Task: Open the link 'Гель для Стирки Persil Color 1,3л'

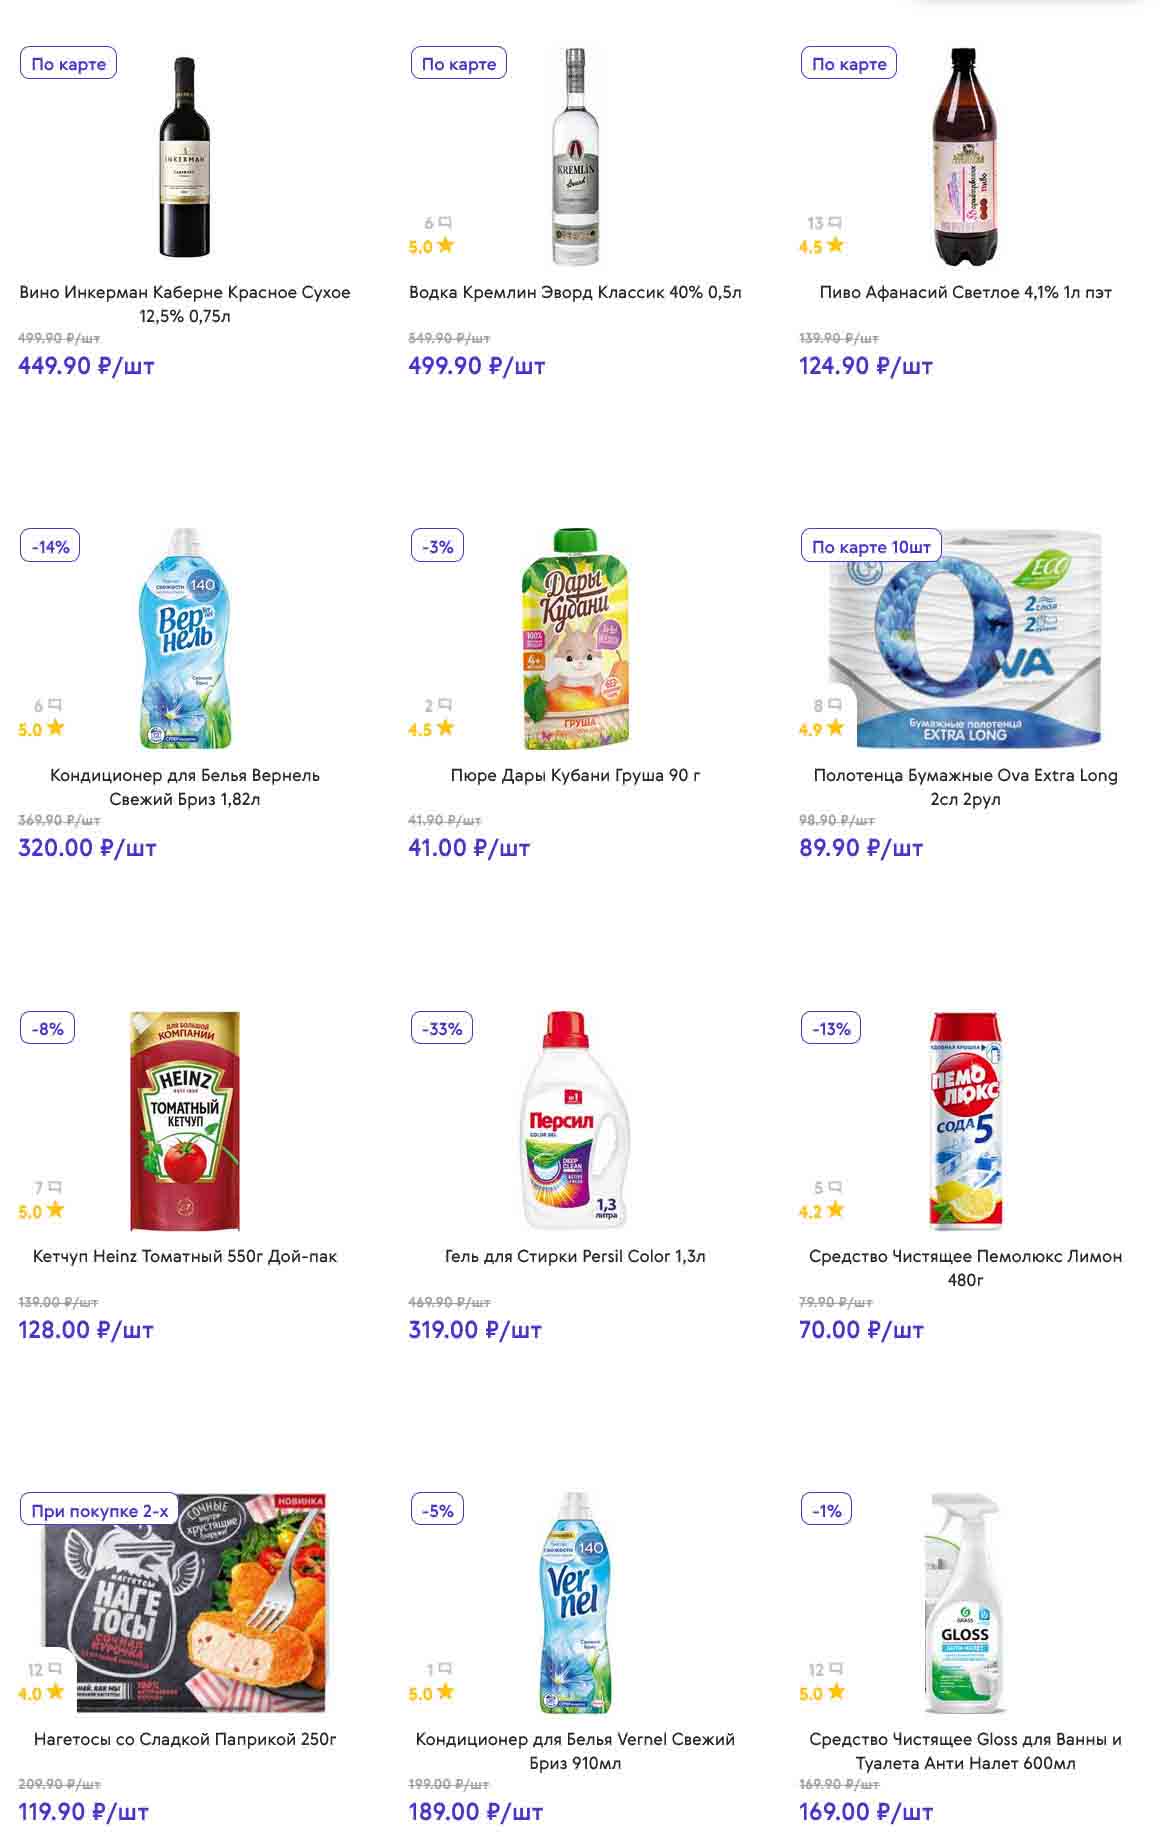Action: (575, 1256)
